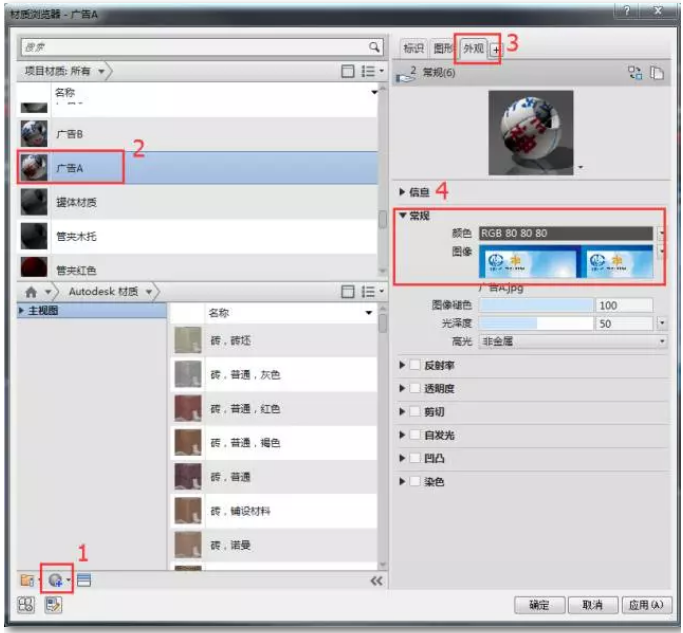Click the library folder icon at bottom left
The width and height of the screenshot is (683, 633).
coord(27,580)
